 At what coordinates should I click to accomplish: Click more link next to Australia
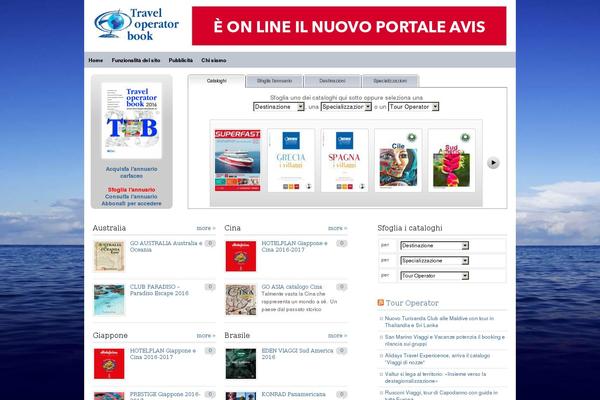pyautogui.click(x=206, y=228)
